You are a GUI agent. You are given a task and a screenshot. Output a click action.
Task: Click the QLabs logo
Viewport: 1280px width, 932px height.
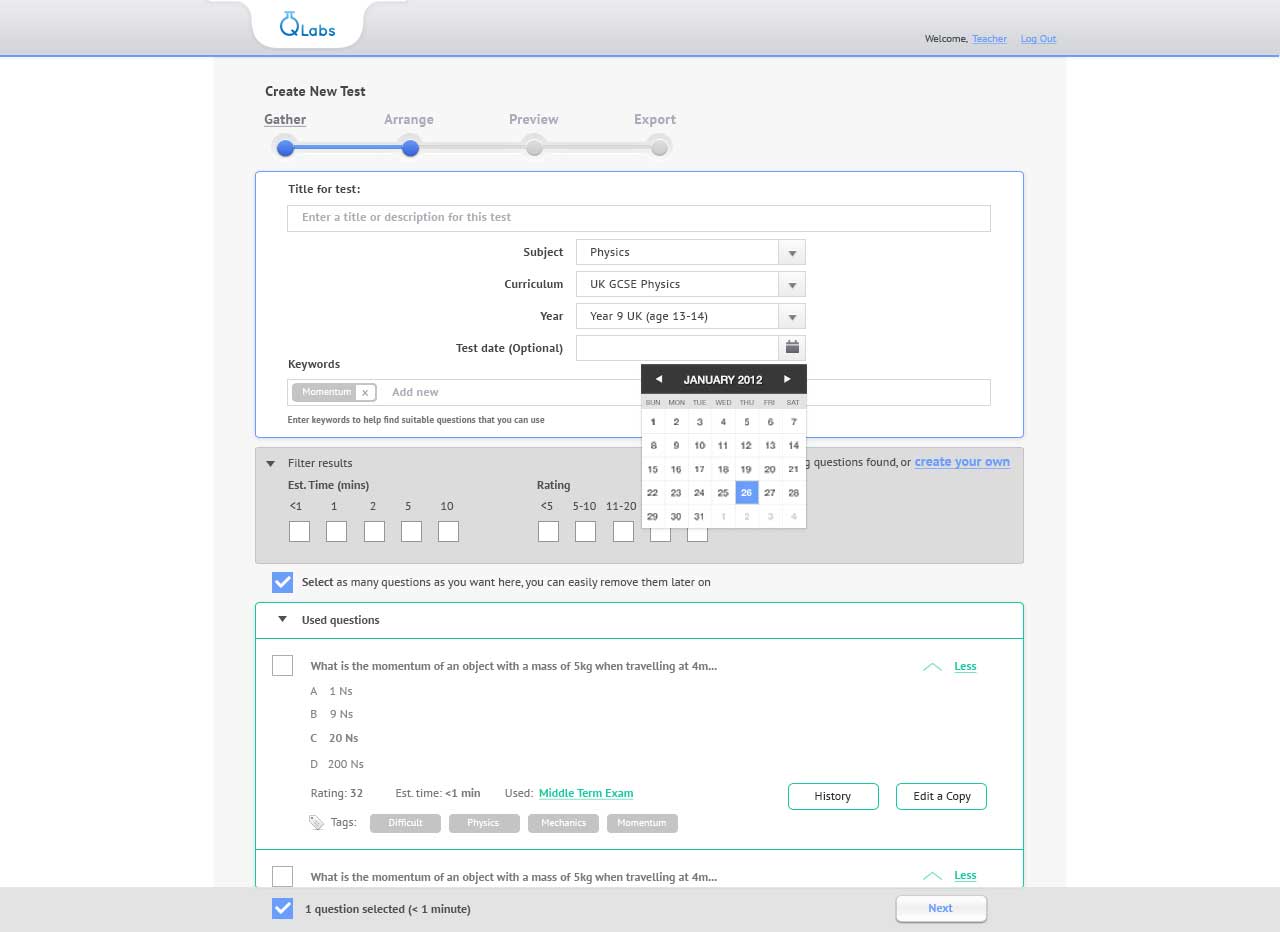coord(307,25)
